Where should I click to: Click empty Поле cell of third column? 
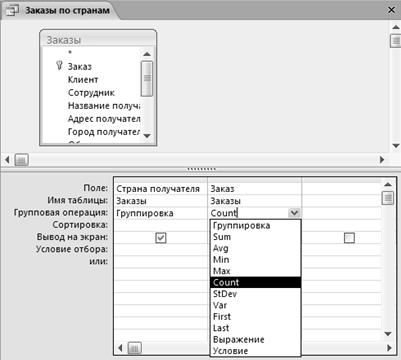pos(341,189)
